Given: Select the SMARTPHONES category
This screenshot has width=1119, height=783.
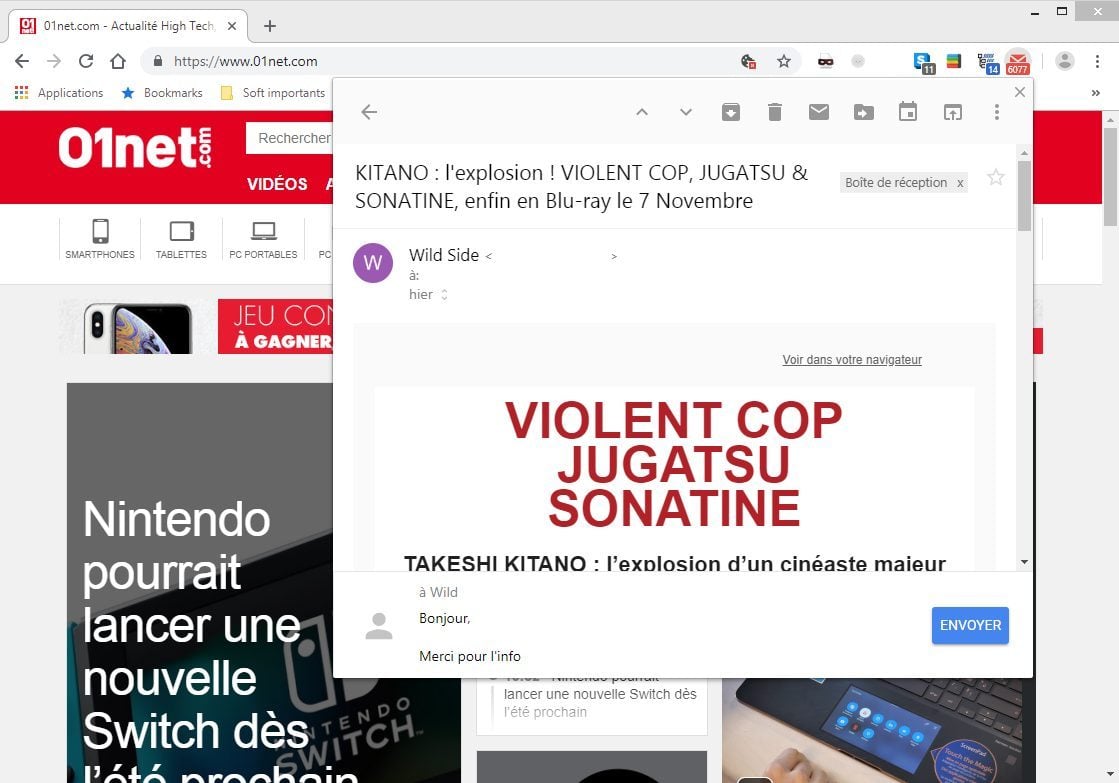Looking at the screenshot, I should click(100, 240).
